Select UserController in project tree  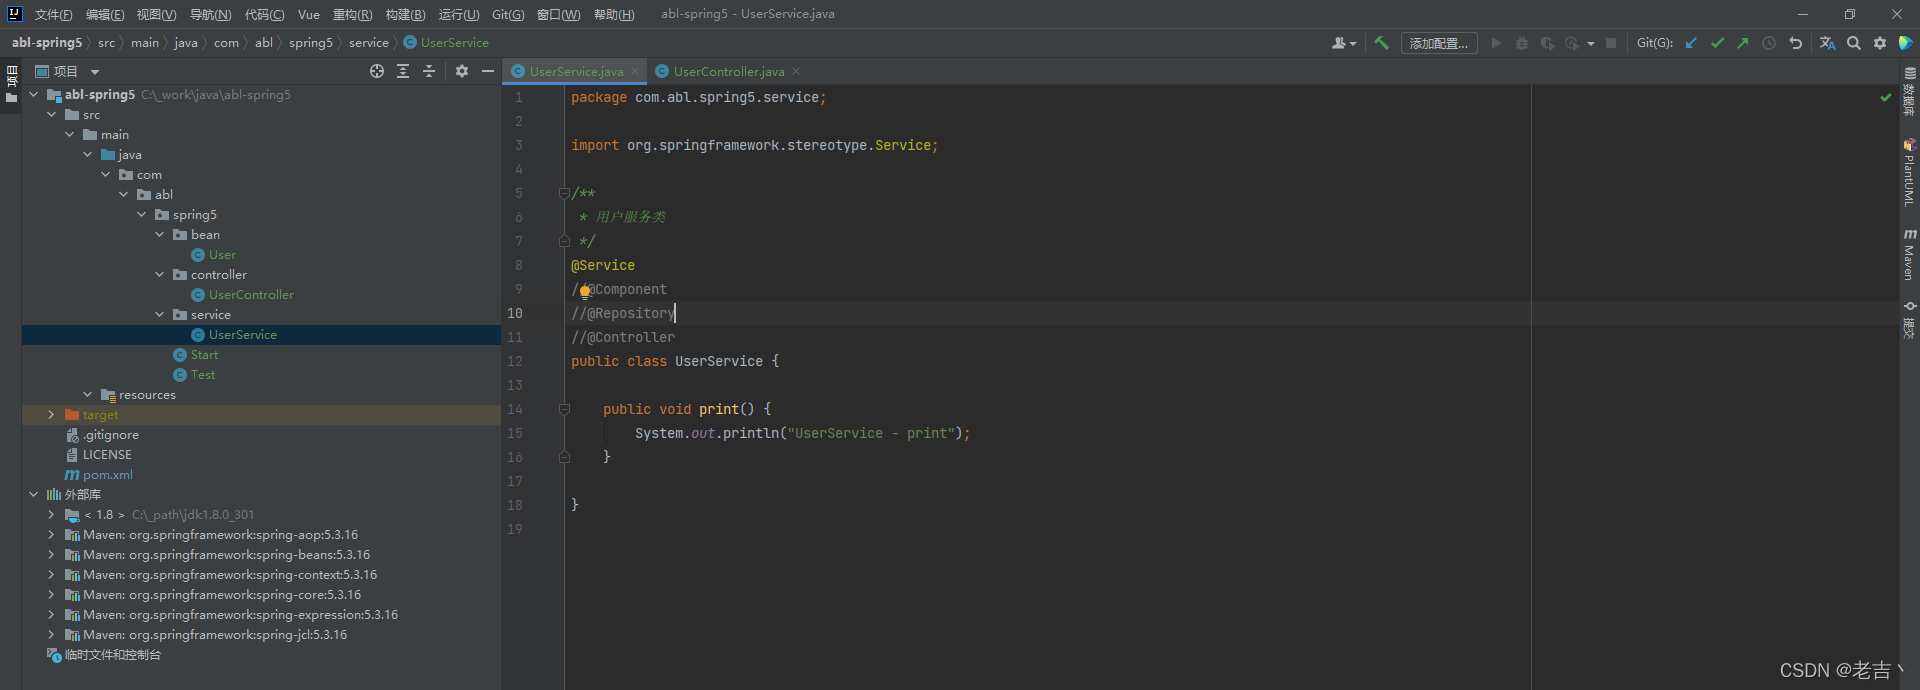pyautogui.click(x=251, y=294)
